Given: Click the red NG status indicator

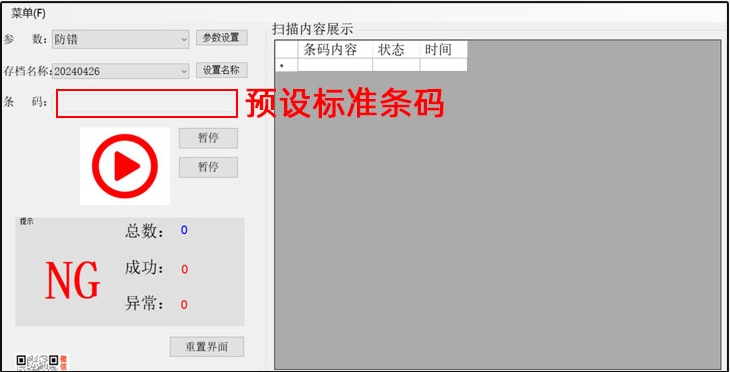Looking at the screenshot, I should [73, 280].
